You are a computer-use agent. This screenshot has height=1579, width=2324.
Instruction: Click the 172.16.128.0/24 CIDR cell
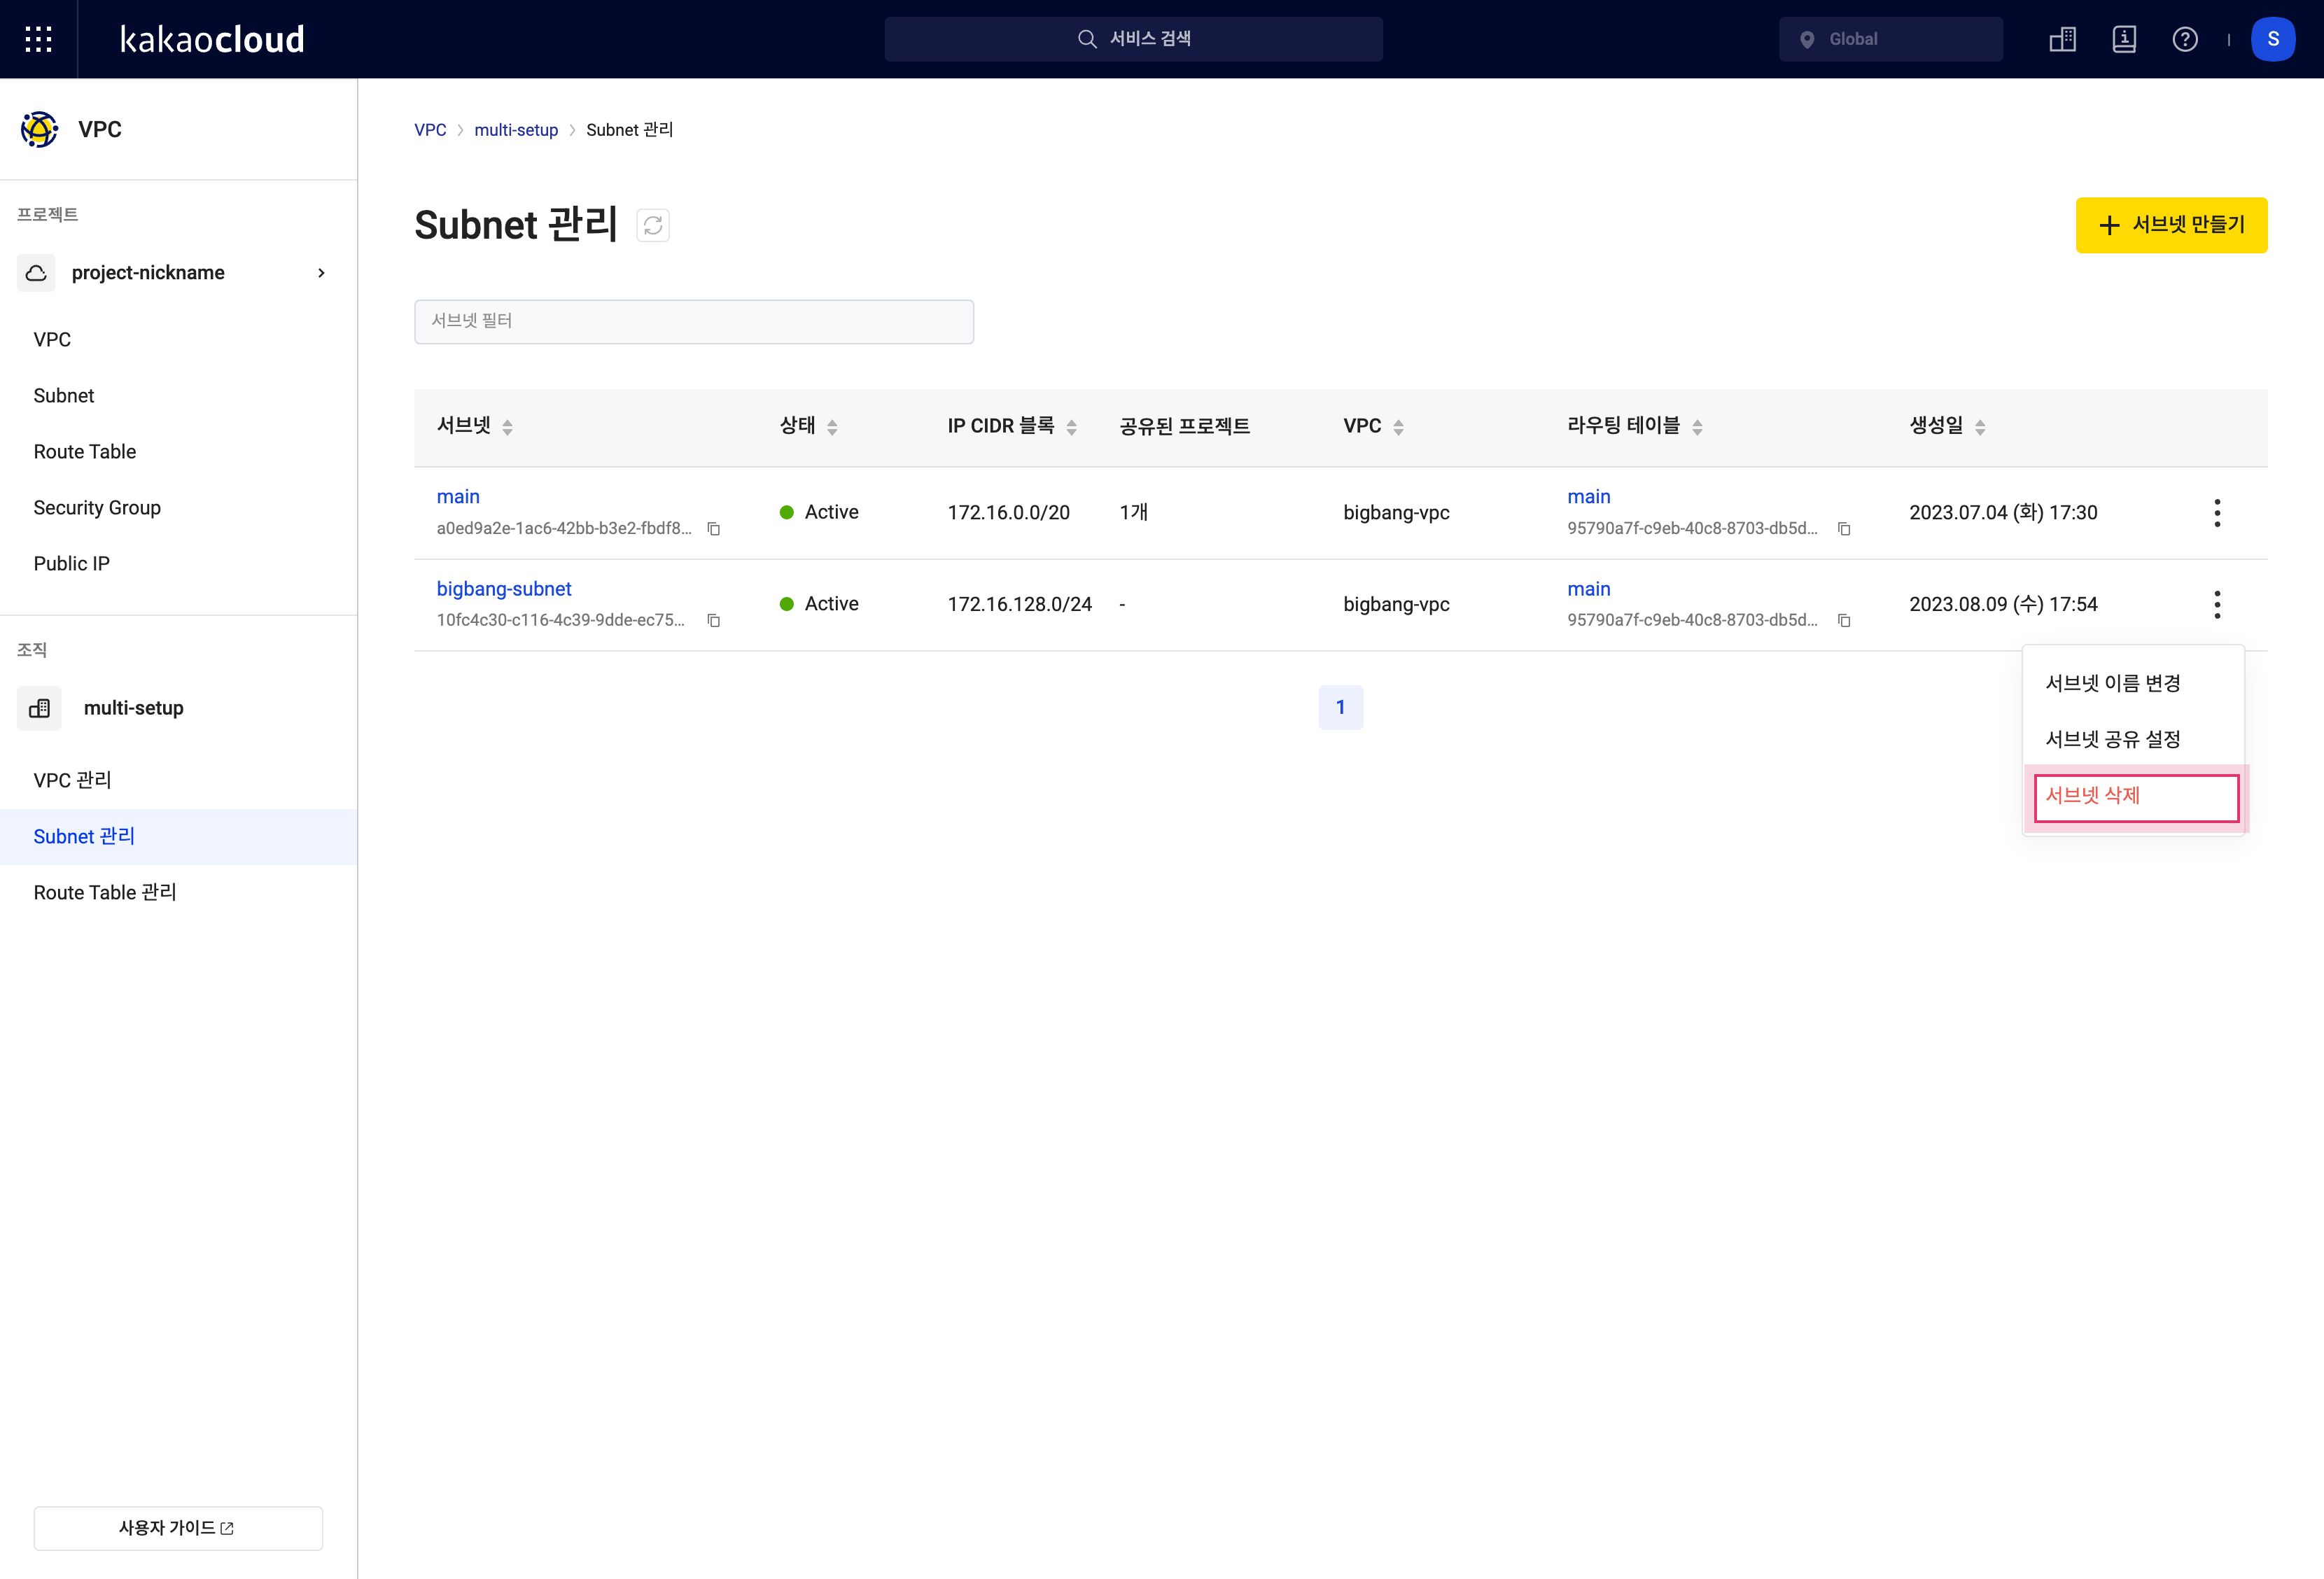tap(1020, 604)
